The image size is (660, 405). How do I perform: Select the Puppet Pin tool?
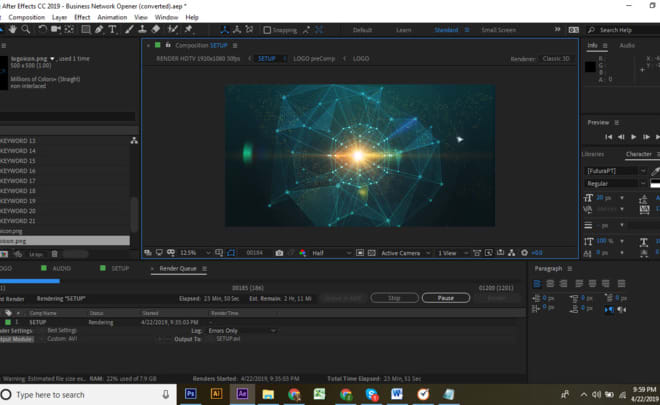click(x=189, y=29)
